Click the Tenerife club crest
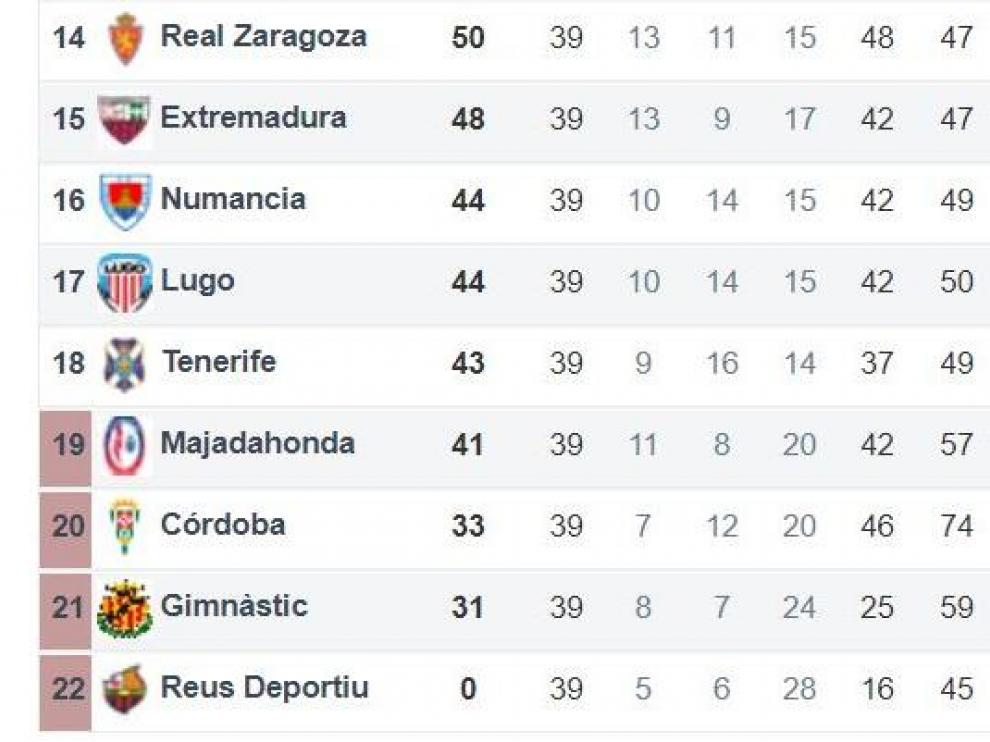The width and height of the screenshot is (990, 742). [125, 364]
